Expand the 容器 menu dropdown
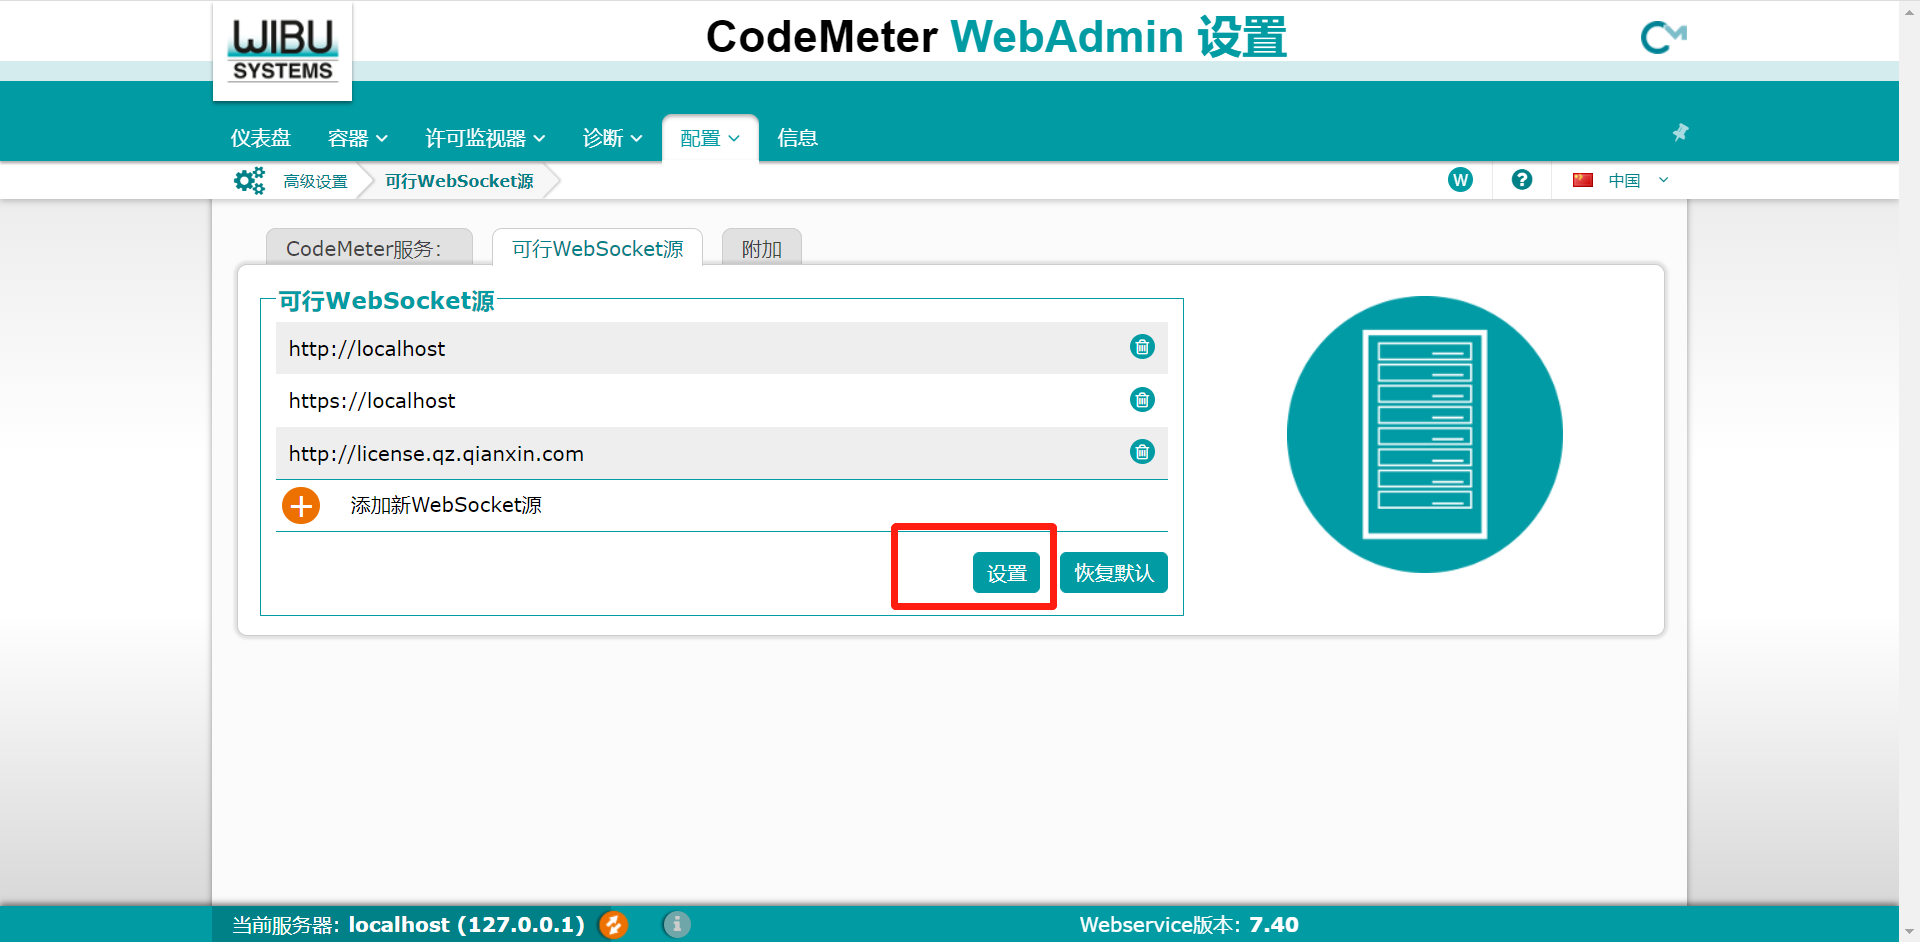The width and height of the screenshot is (1920, 942). tap(358, 138)
